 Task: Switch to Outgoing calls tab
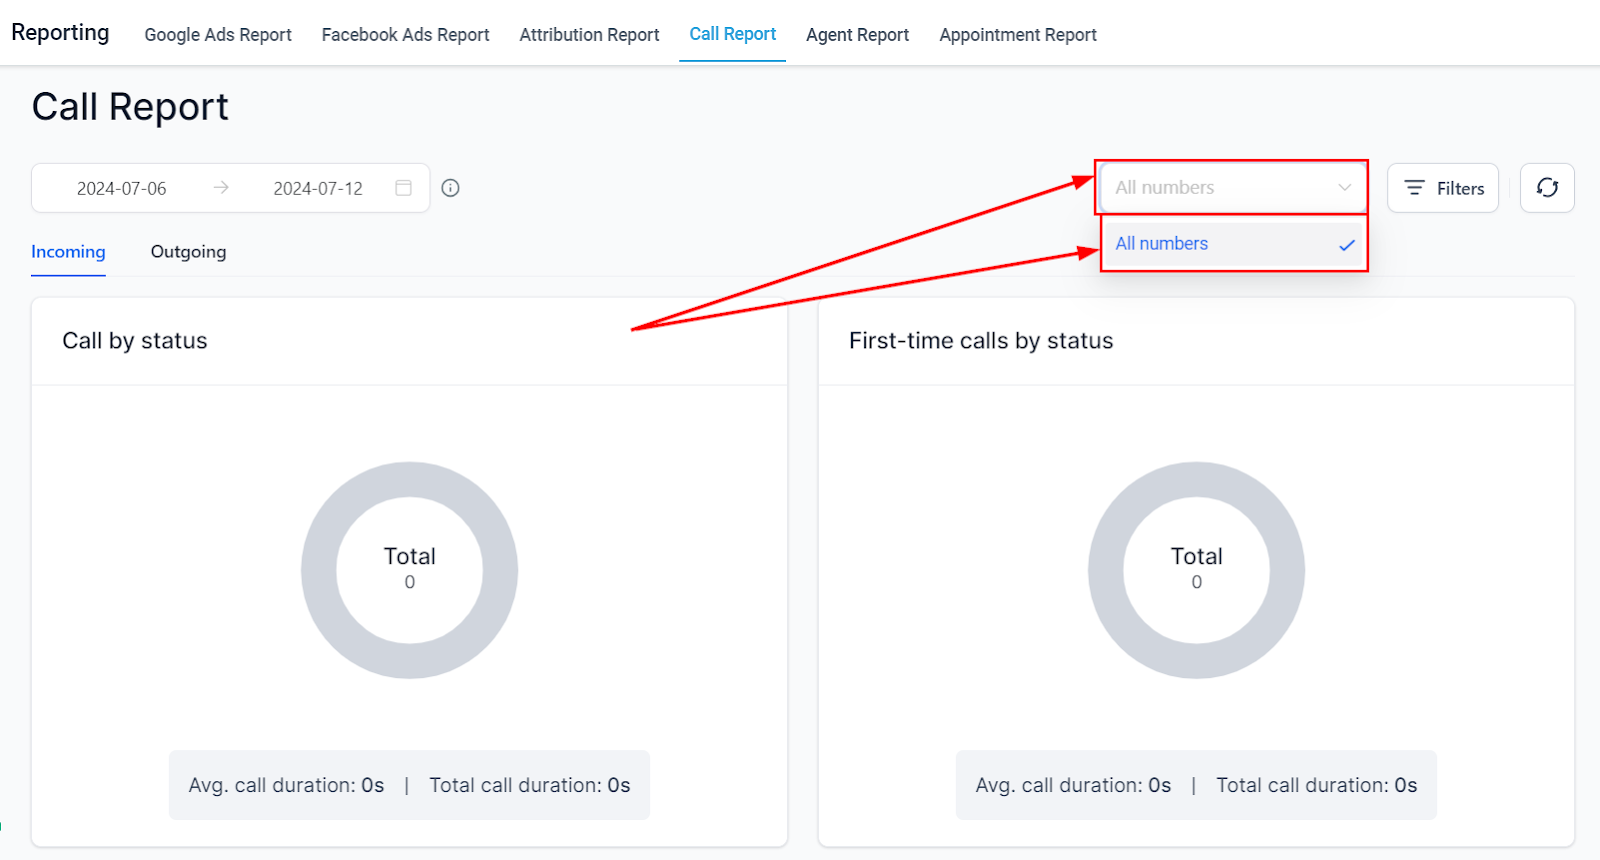[x=188, y=252]
